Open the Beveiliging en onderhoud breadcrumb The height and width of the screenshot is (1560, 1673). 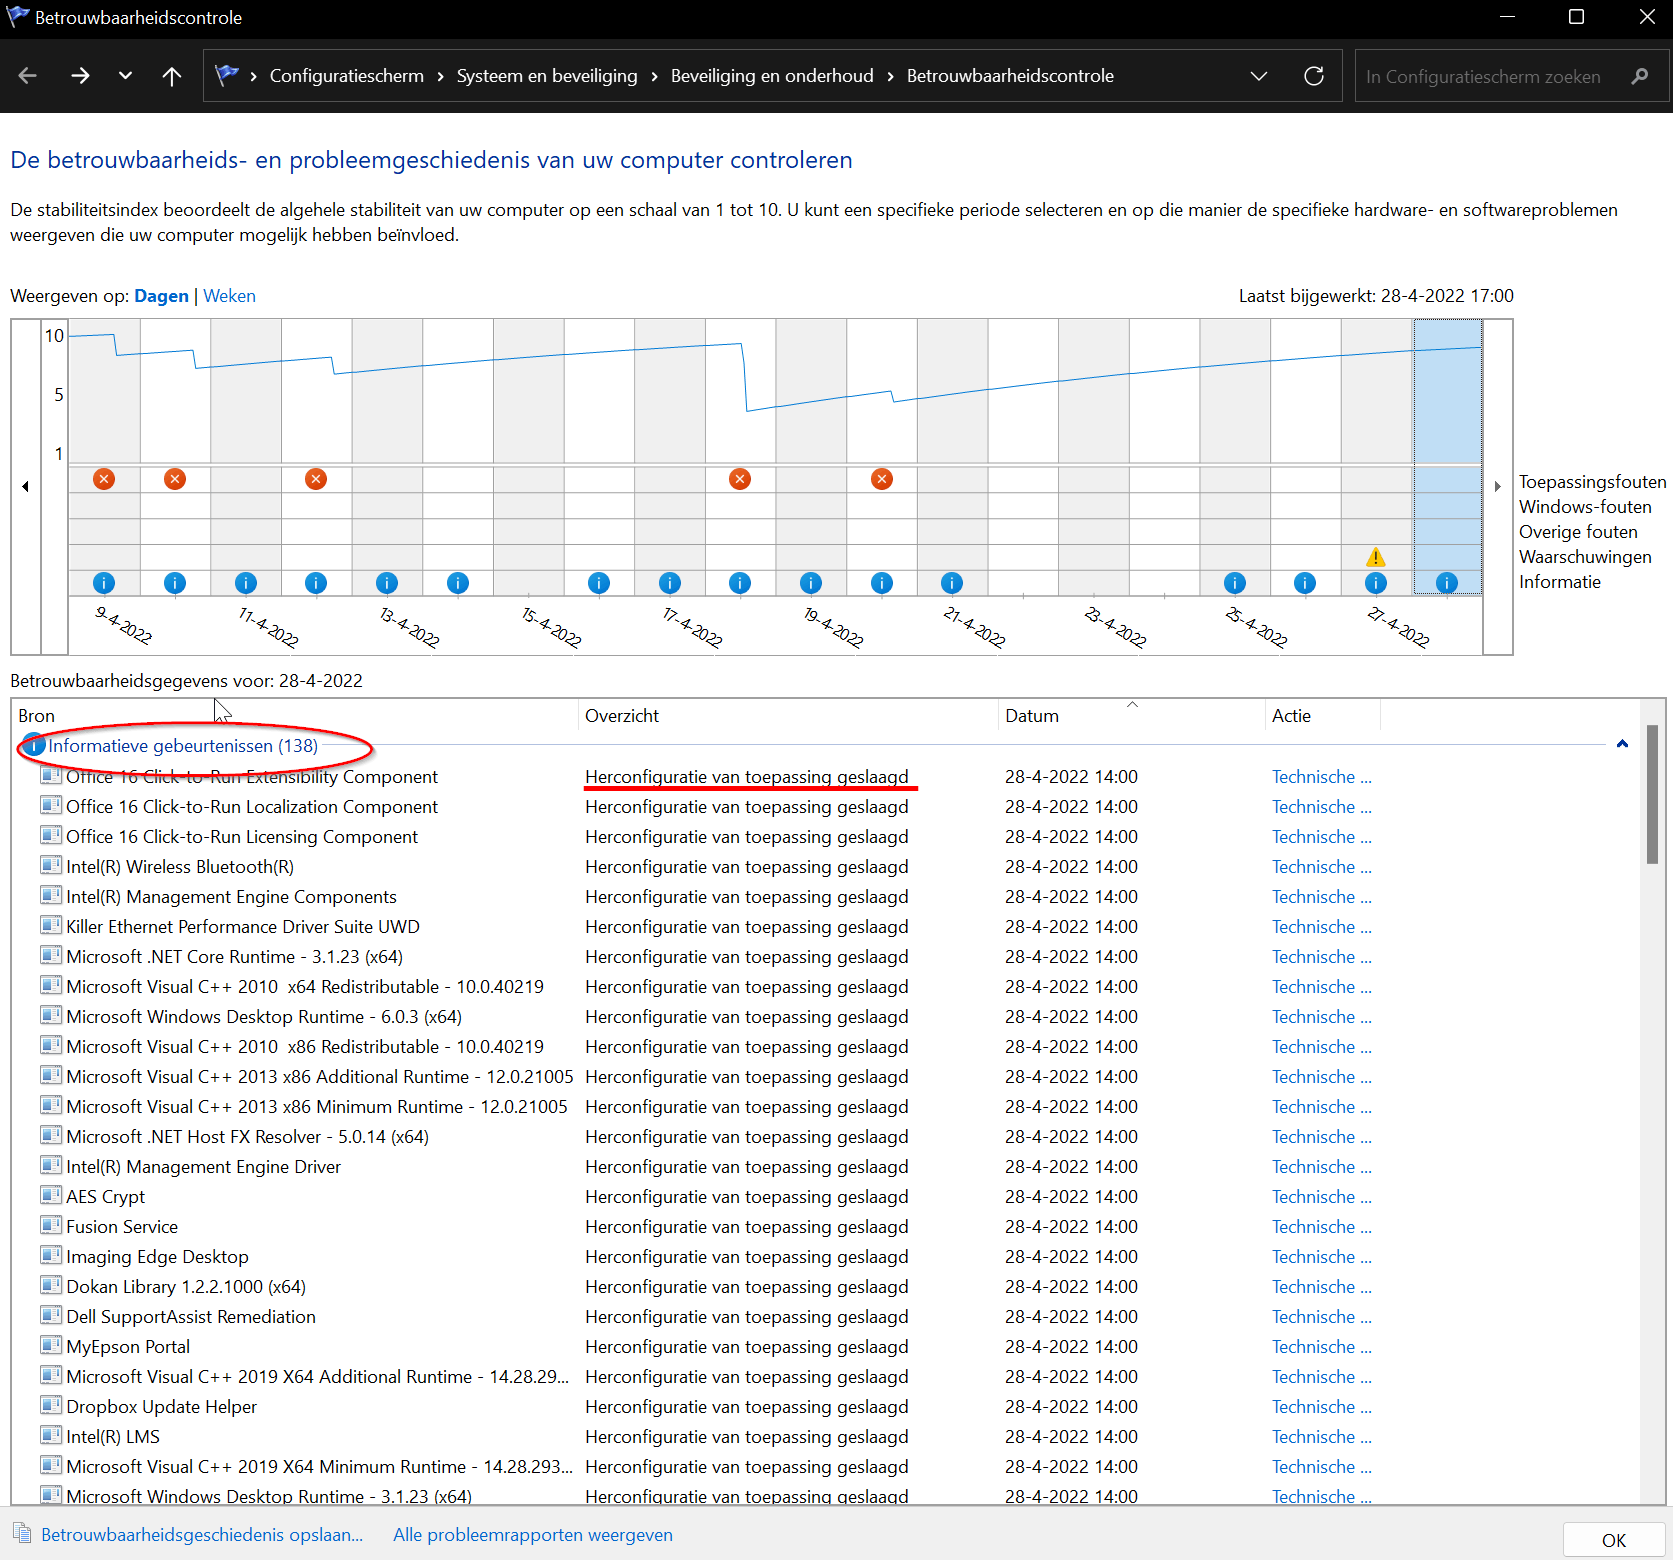pos(772,76)
